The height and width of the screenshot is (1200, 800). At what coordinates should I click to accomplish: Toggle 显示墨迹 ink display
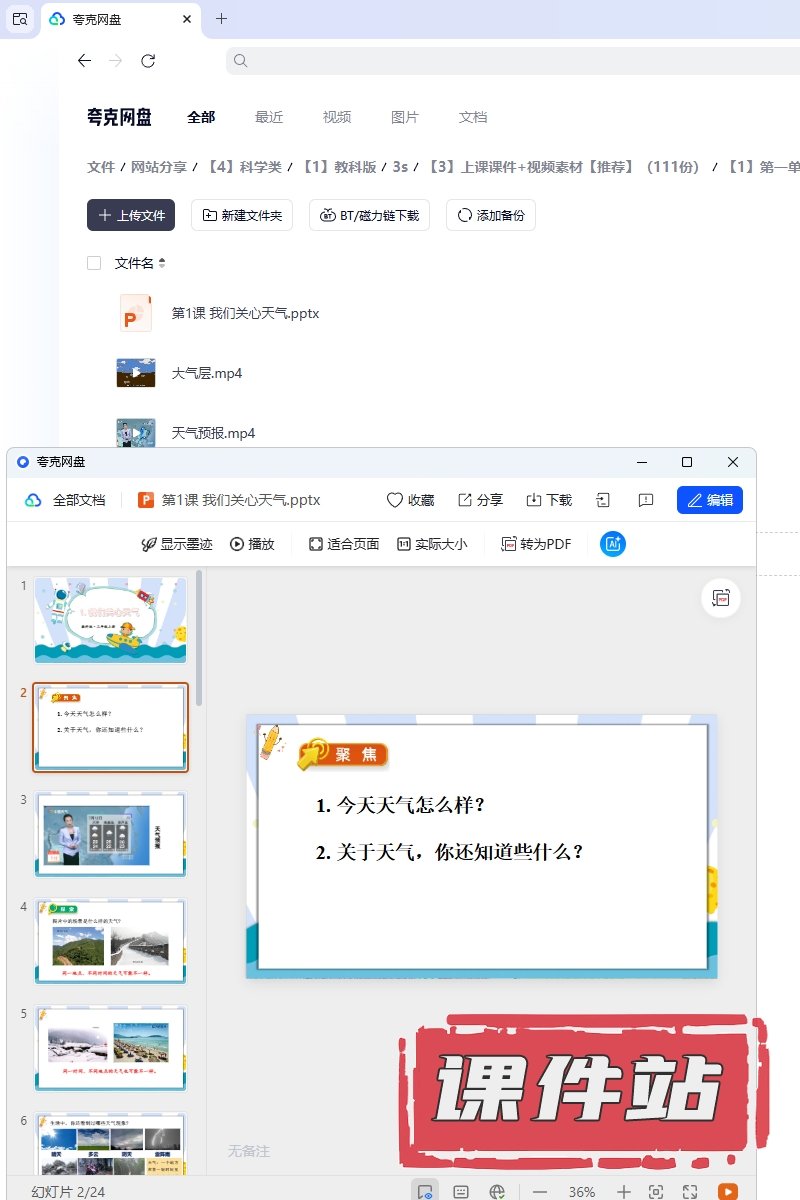coord(177,544)
